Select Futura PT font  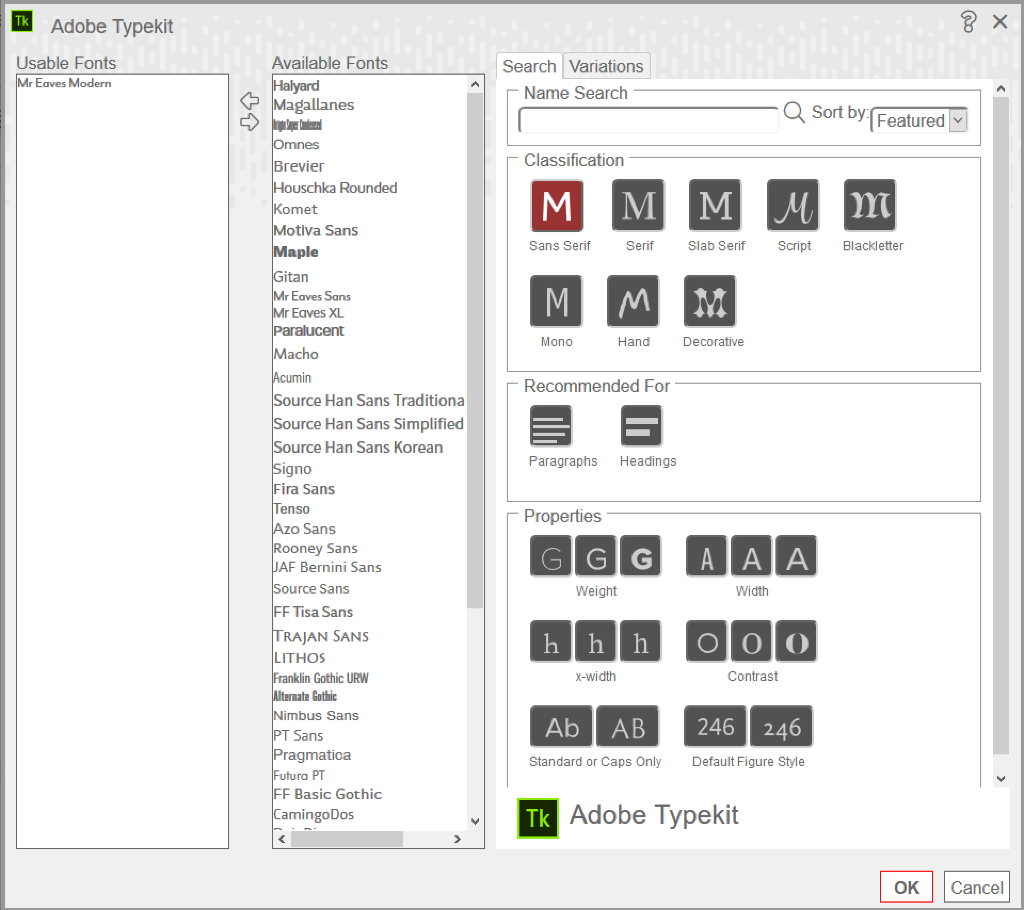pyautogui.click(x=298, y=775)
